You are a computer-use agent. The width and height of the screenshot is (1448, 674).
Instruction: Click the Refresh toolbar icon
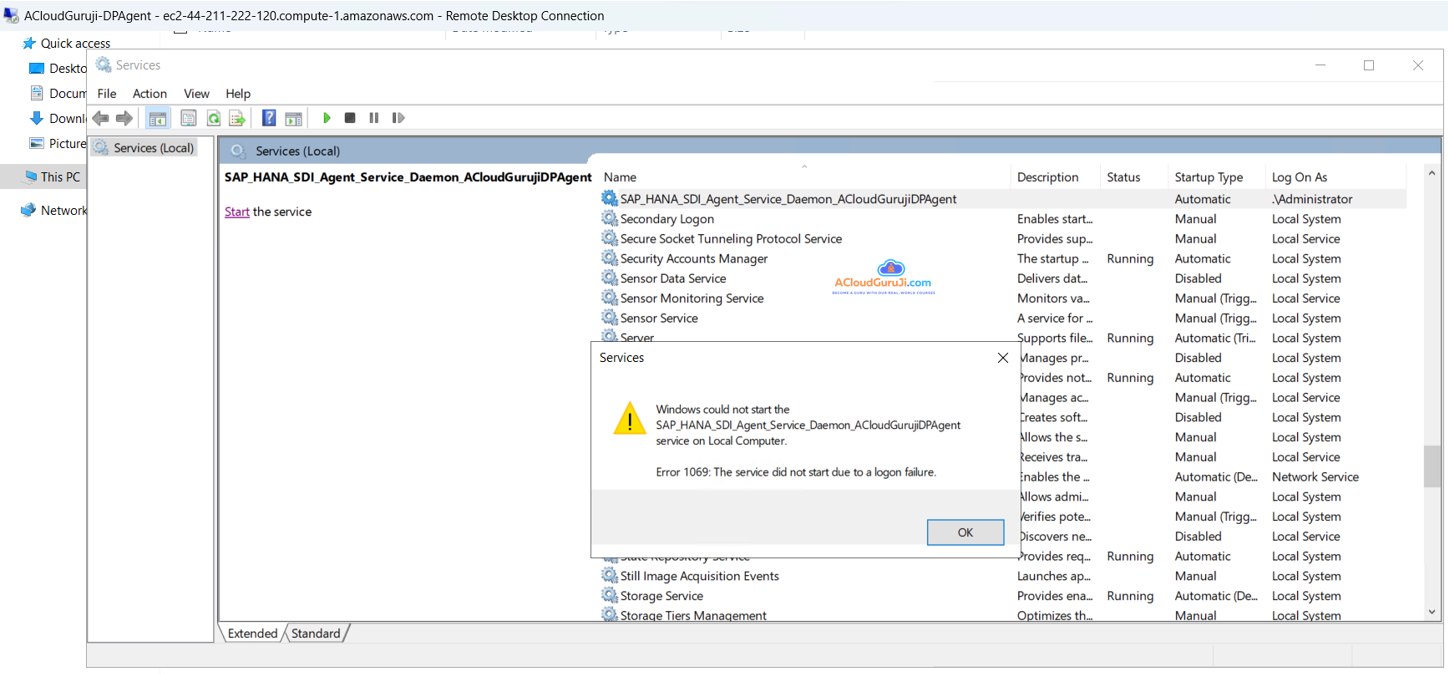[213, 118]
